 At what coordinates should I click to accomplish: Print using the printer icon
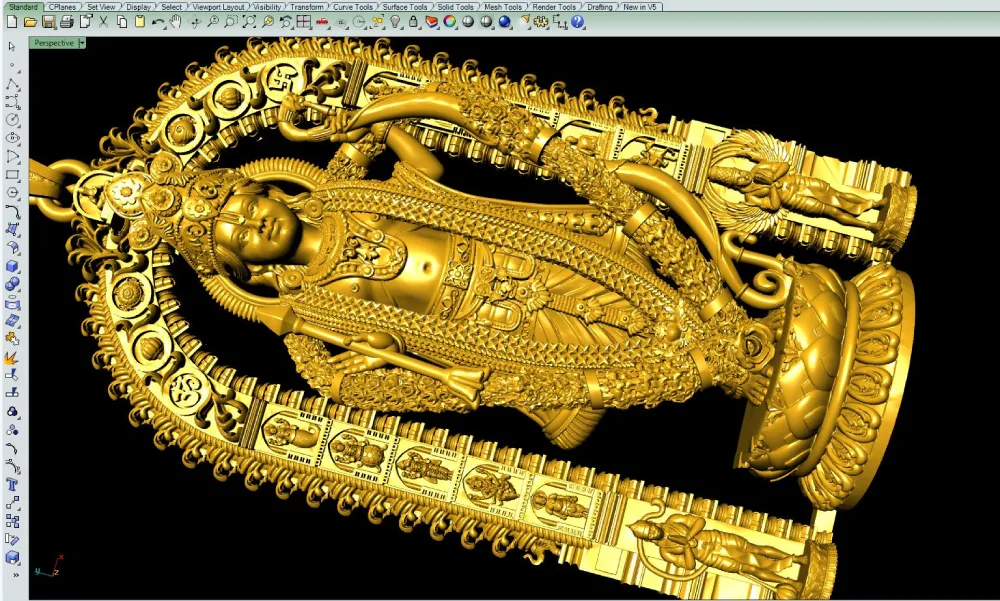66,22
